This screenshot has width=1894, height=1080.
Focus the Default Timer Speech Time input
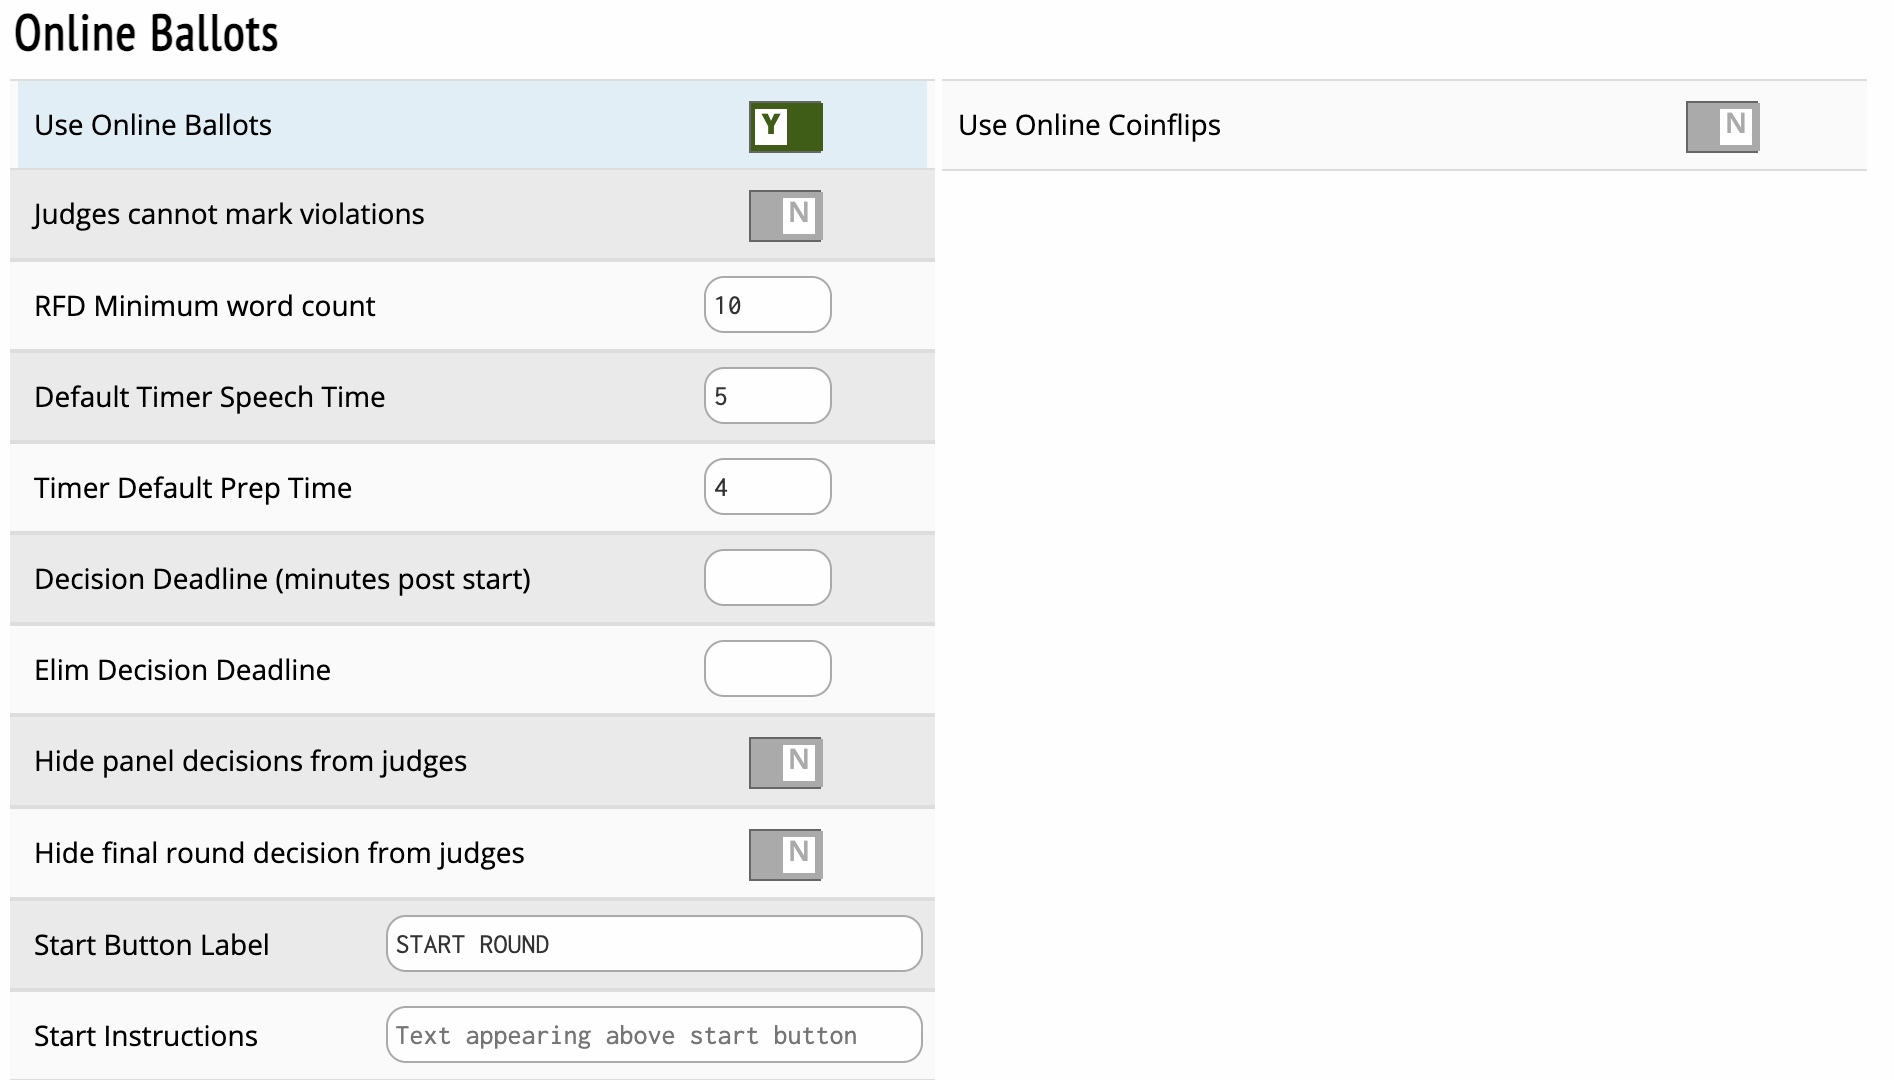(767, 396)
